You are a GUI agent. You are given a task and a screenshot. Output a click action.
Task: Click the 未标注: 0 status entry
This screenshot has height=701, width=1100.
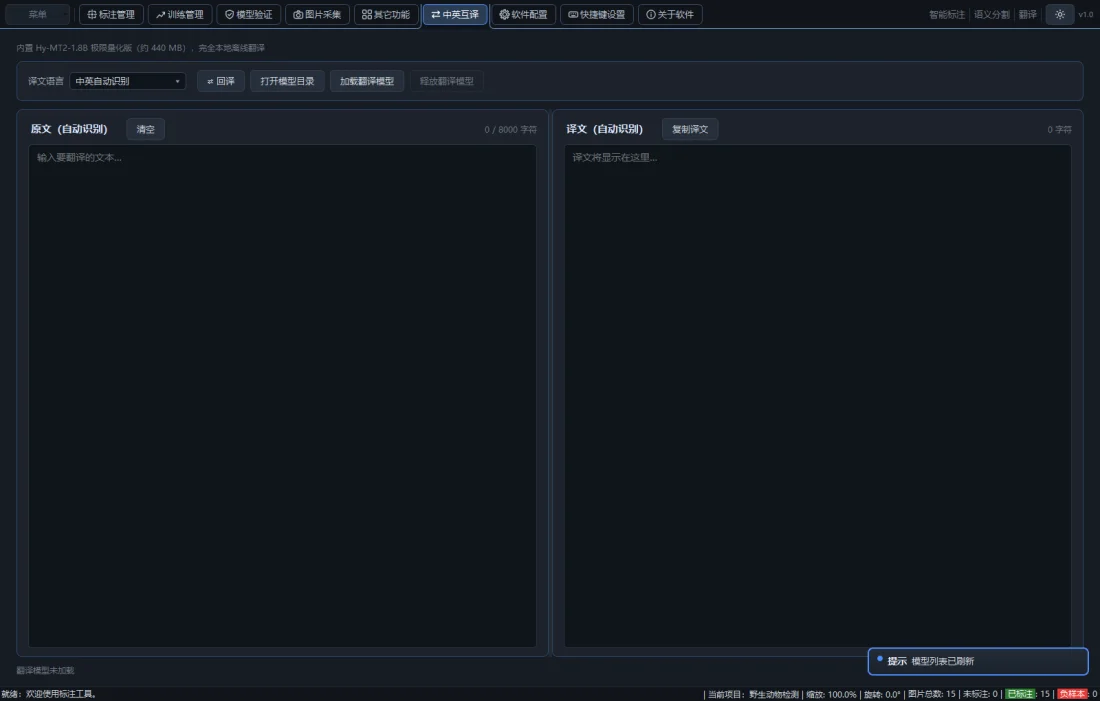[x=980, y=695]
